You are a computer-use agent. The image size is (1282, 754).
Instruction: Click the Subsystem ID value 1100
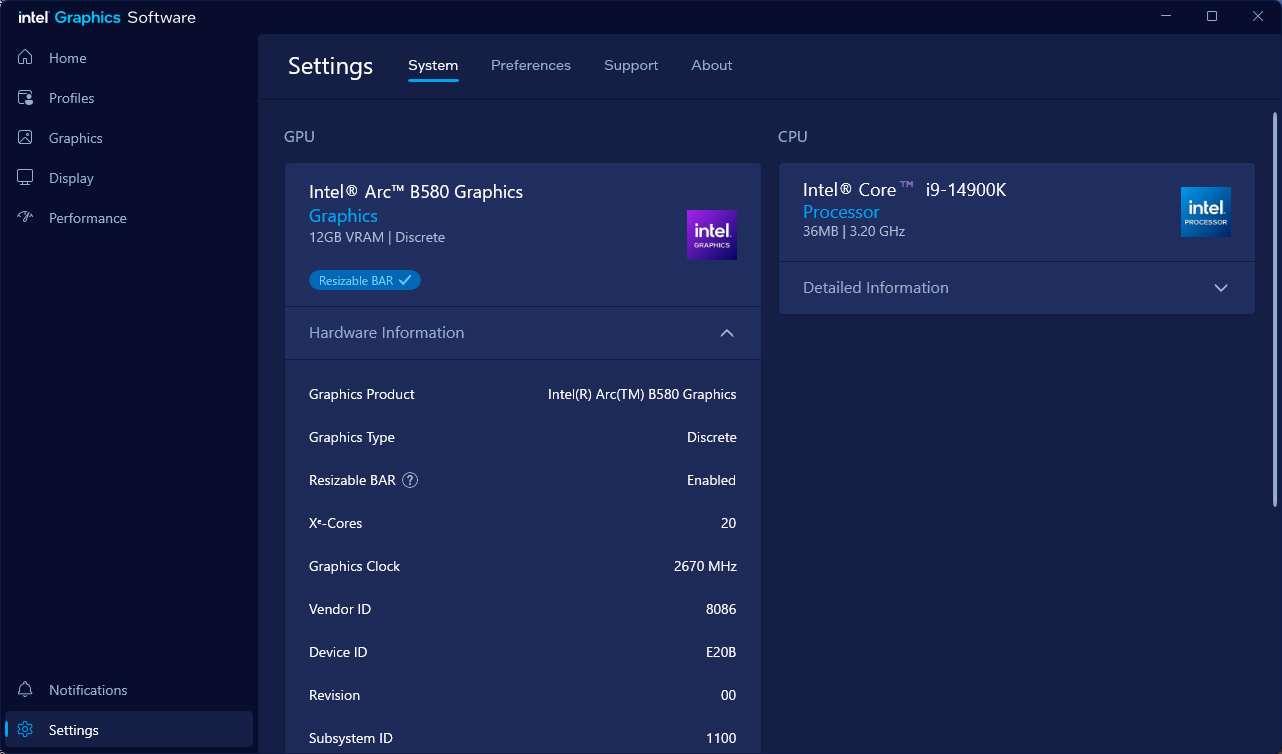(721, 738)
